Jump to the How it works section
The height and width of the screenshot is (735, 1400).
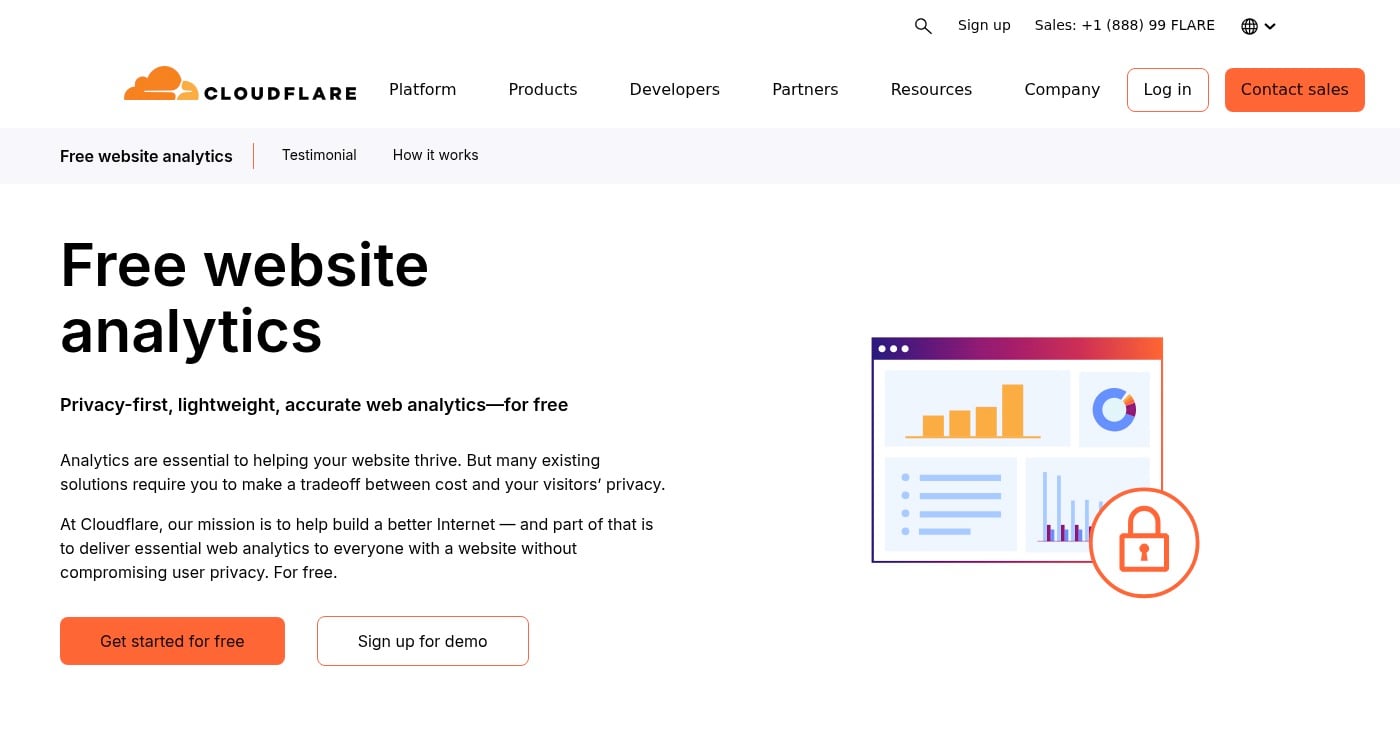pos(436,155)
